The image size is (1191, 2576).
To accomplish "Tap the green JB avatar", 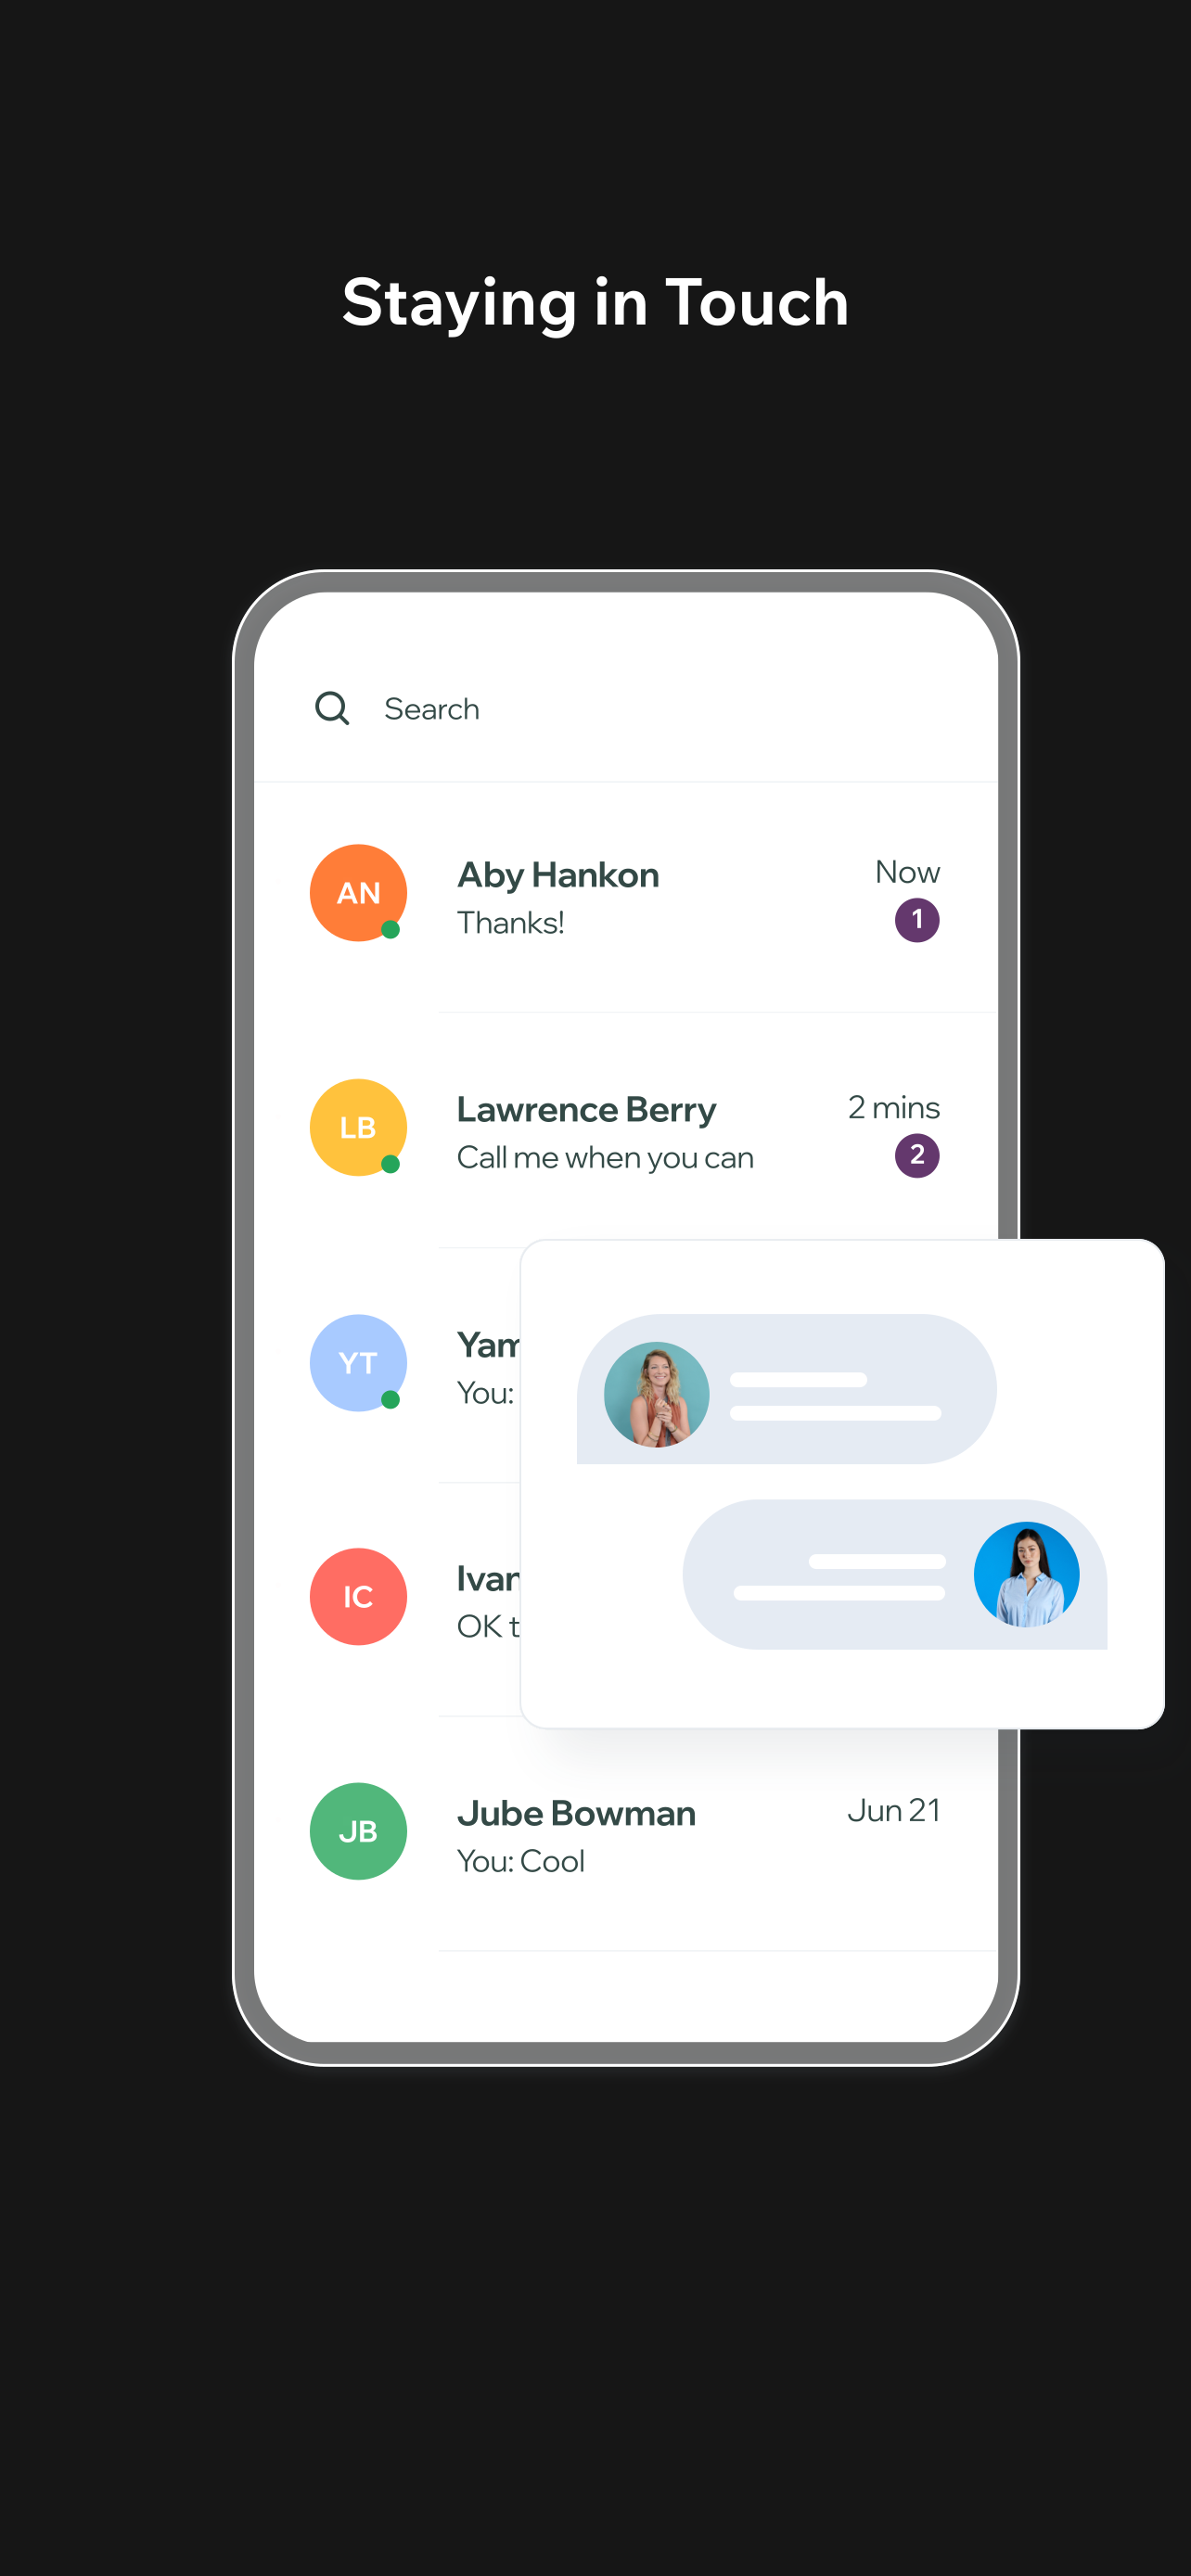I will click(x=358, y=1831).
